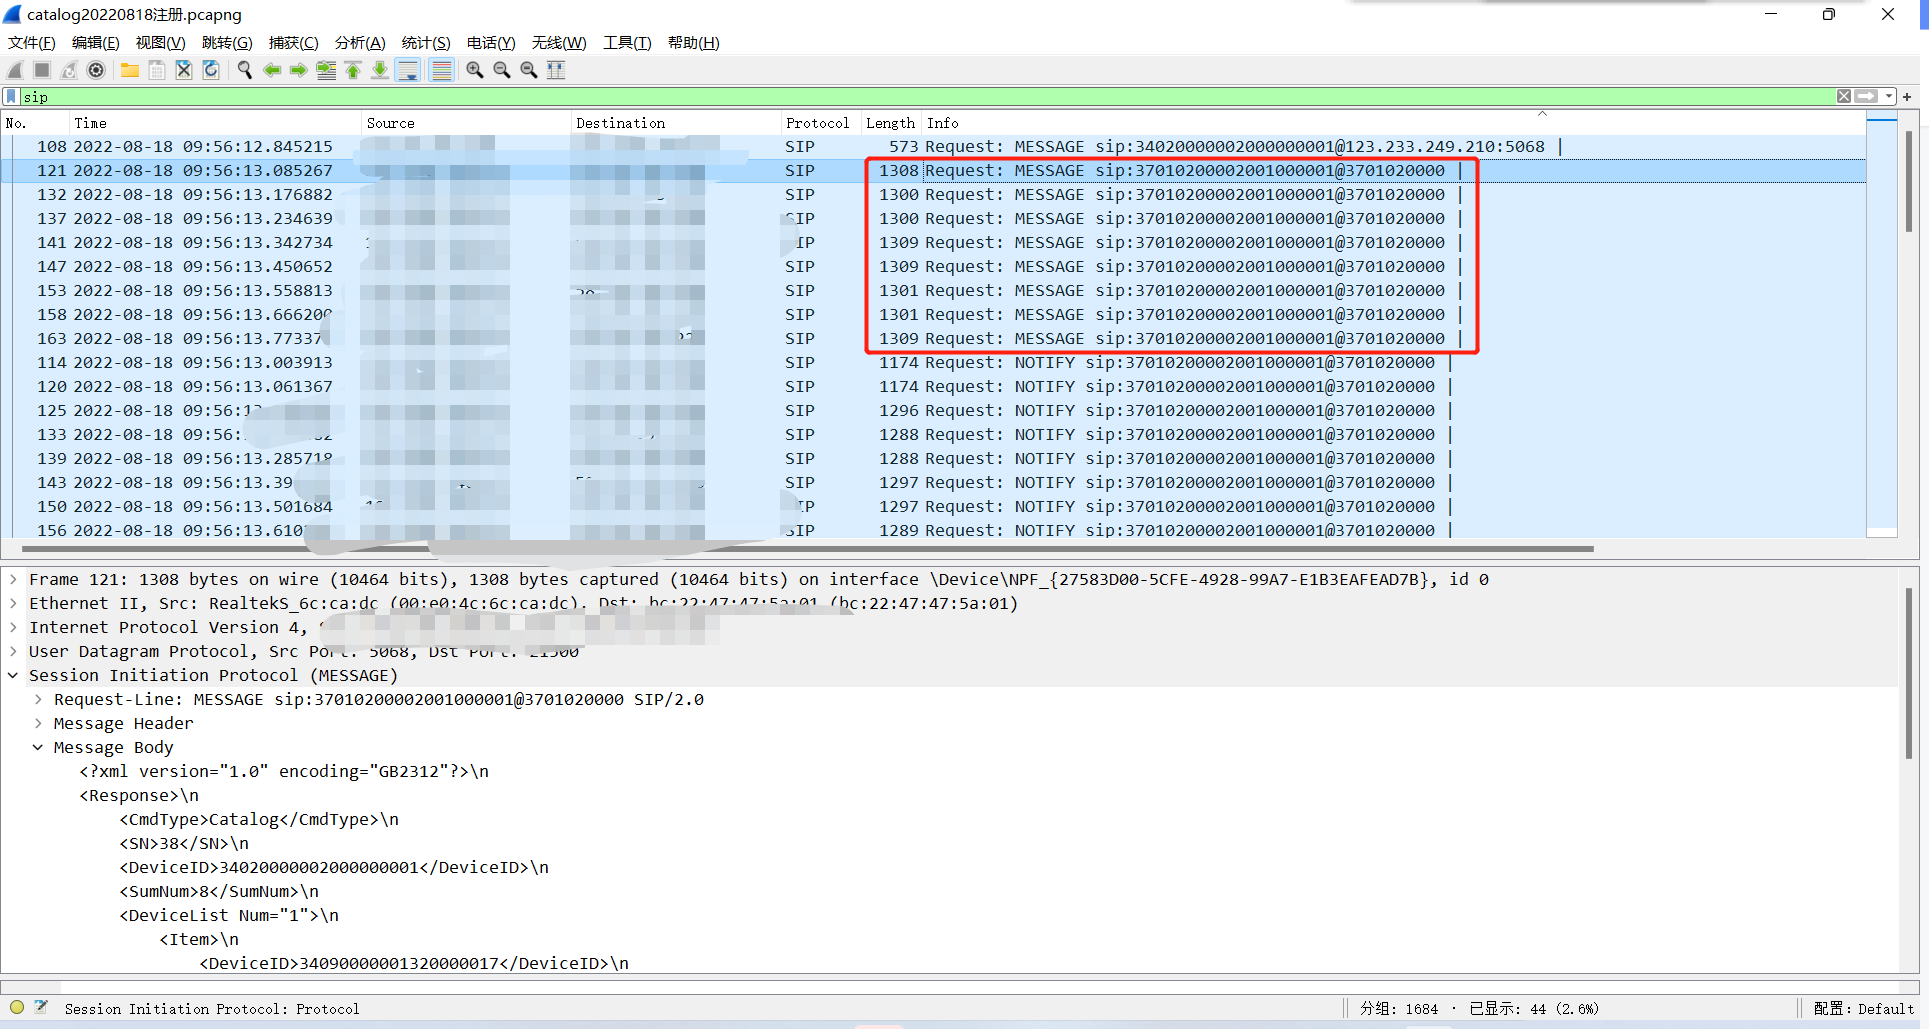Open capture options gear icon
This screenshot has width=1929, height=1029.
(x=96, y=70)
